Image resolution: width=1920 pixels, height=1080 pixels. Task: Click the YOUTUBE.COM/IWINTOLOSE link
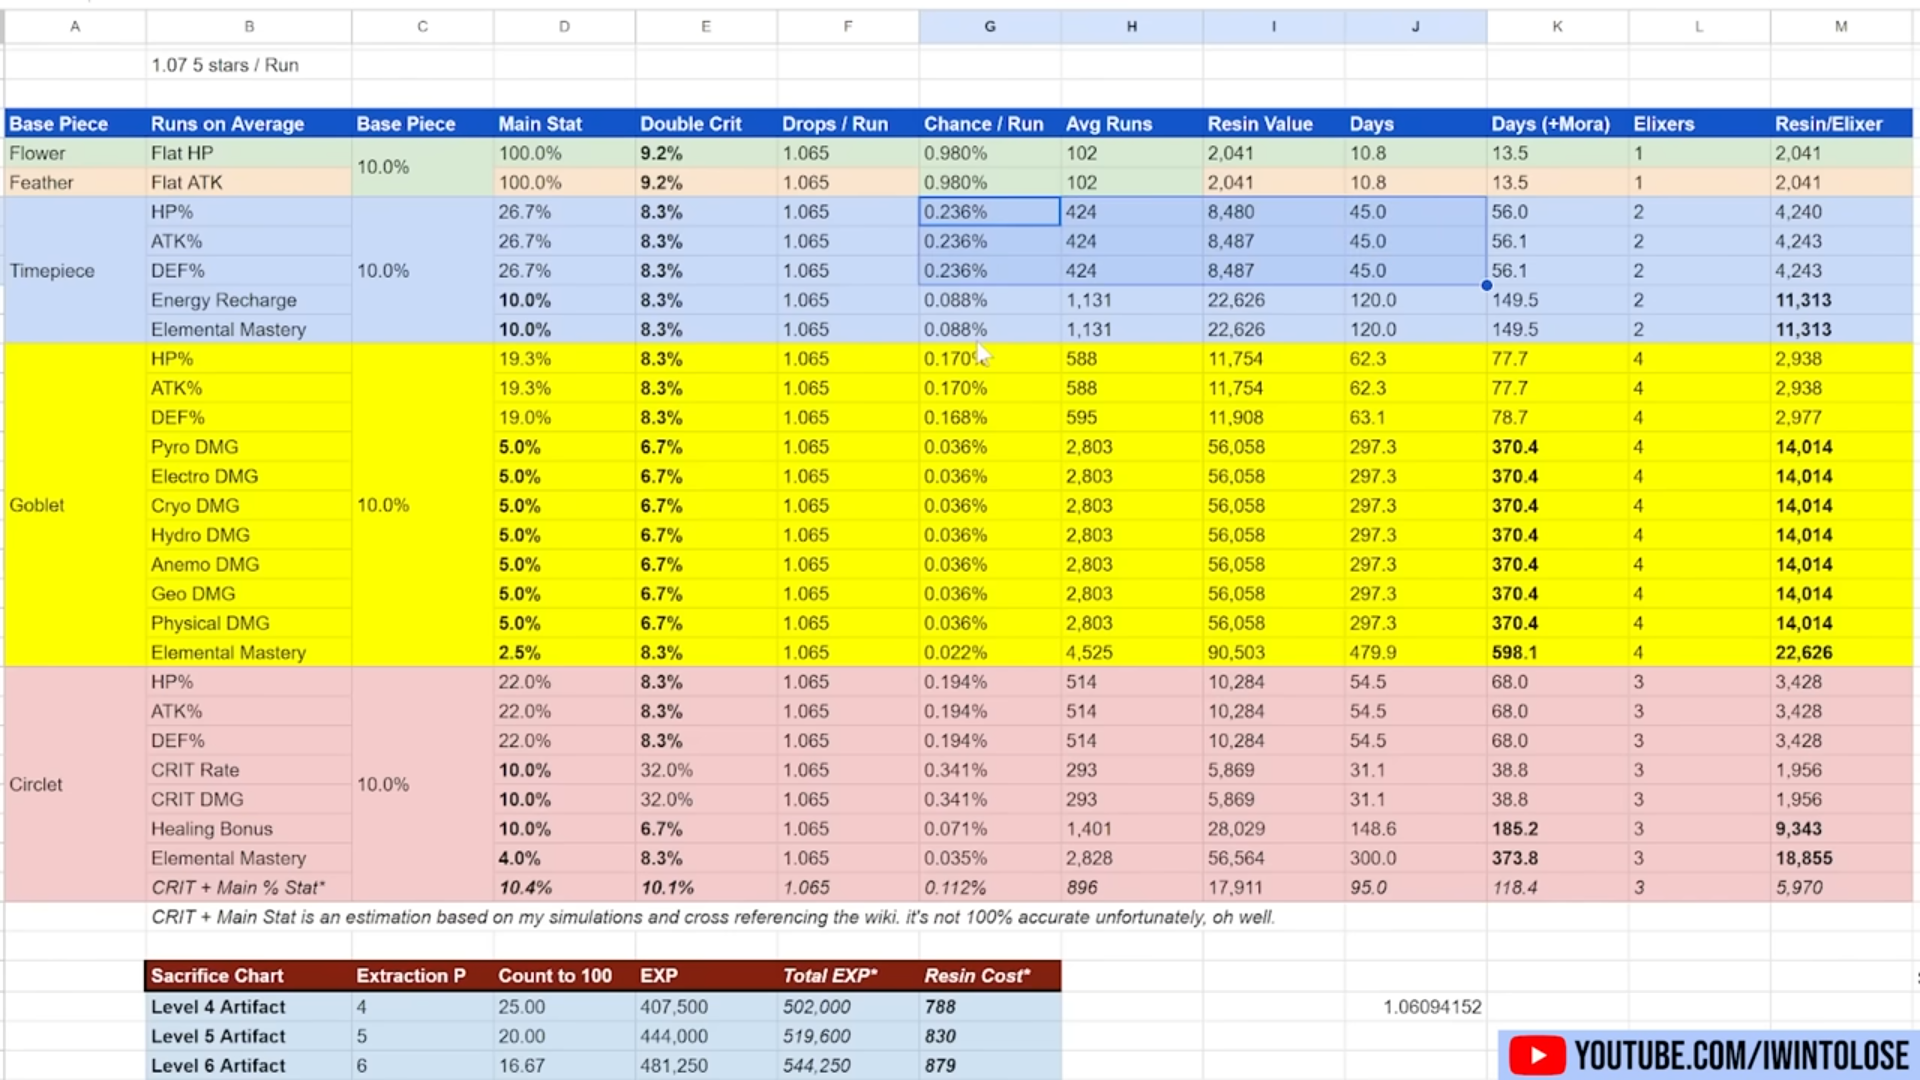point(1741,1056)
